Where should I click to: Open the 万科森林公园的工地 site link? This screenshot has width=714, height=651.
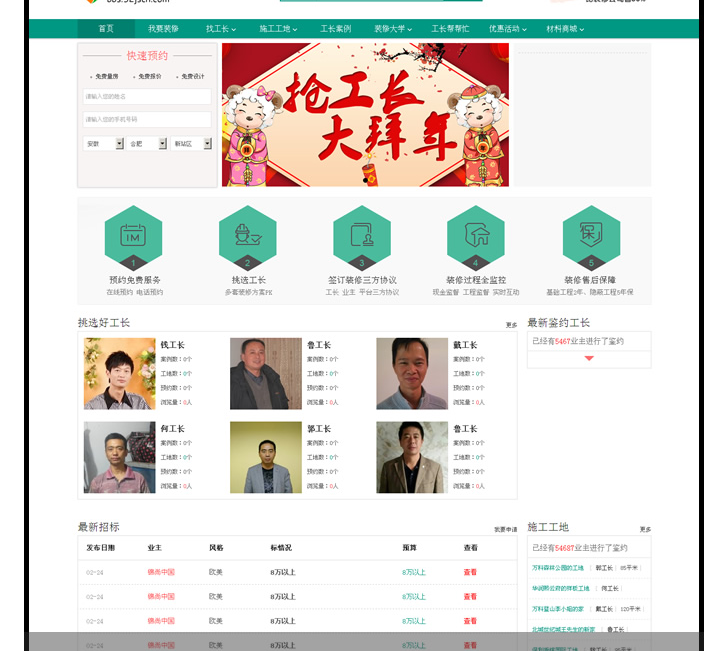point(558,568)
